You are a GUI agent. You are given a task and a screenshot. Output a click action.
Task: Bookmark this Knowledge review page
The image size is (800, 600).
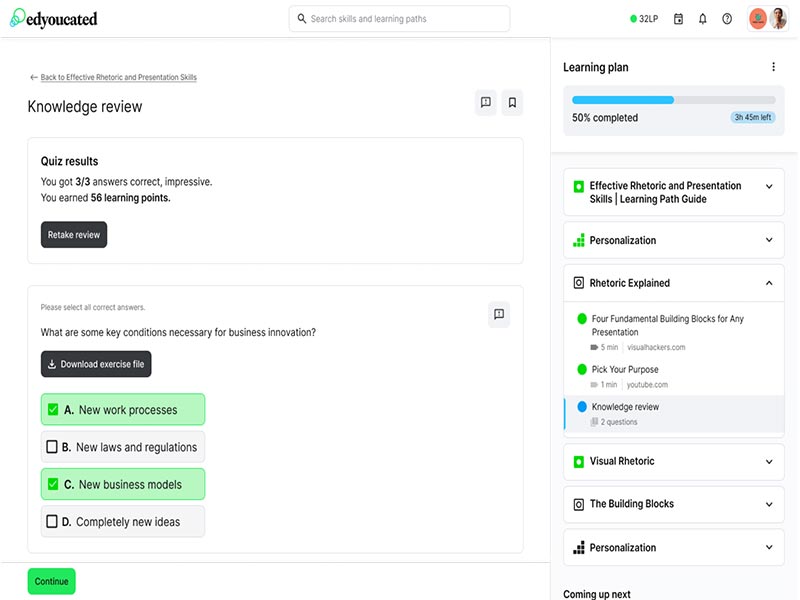pos(512,102)
